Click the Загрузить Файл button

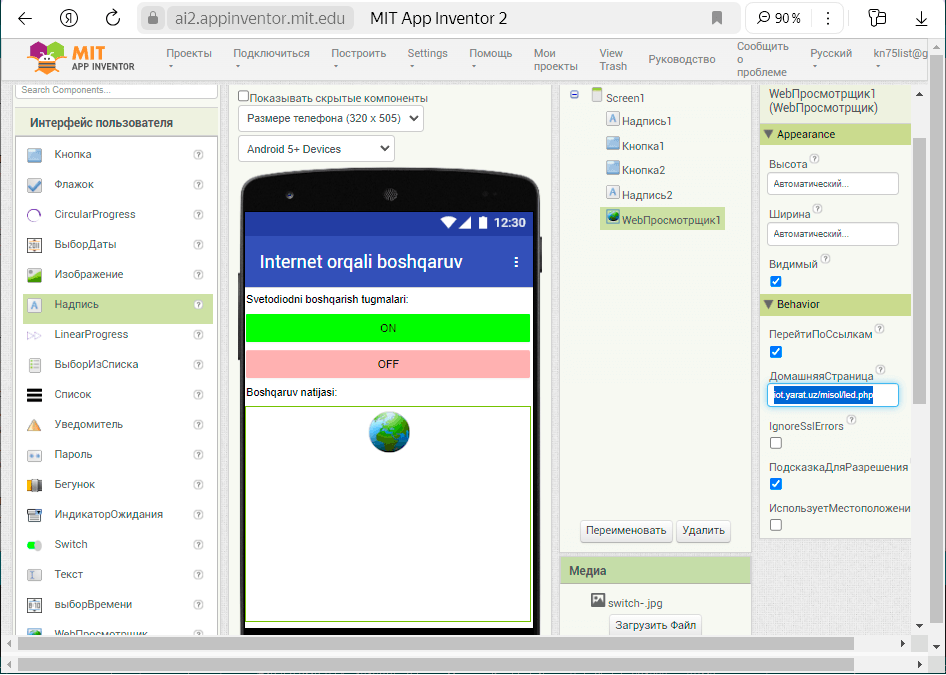(x=655, y=626)
